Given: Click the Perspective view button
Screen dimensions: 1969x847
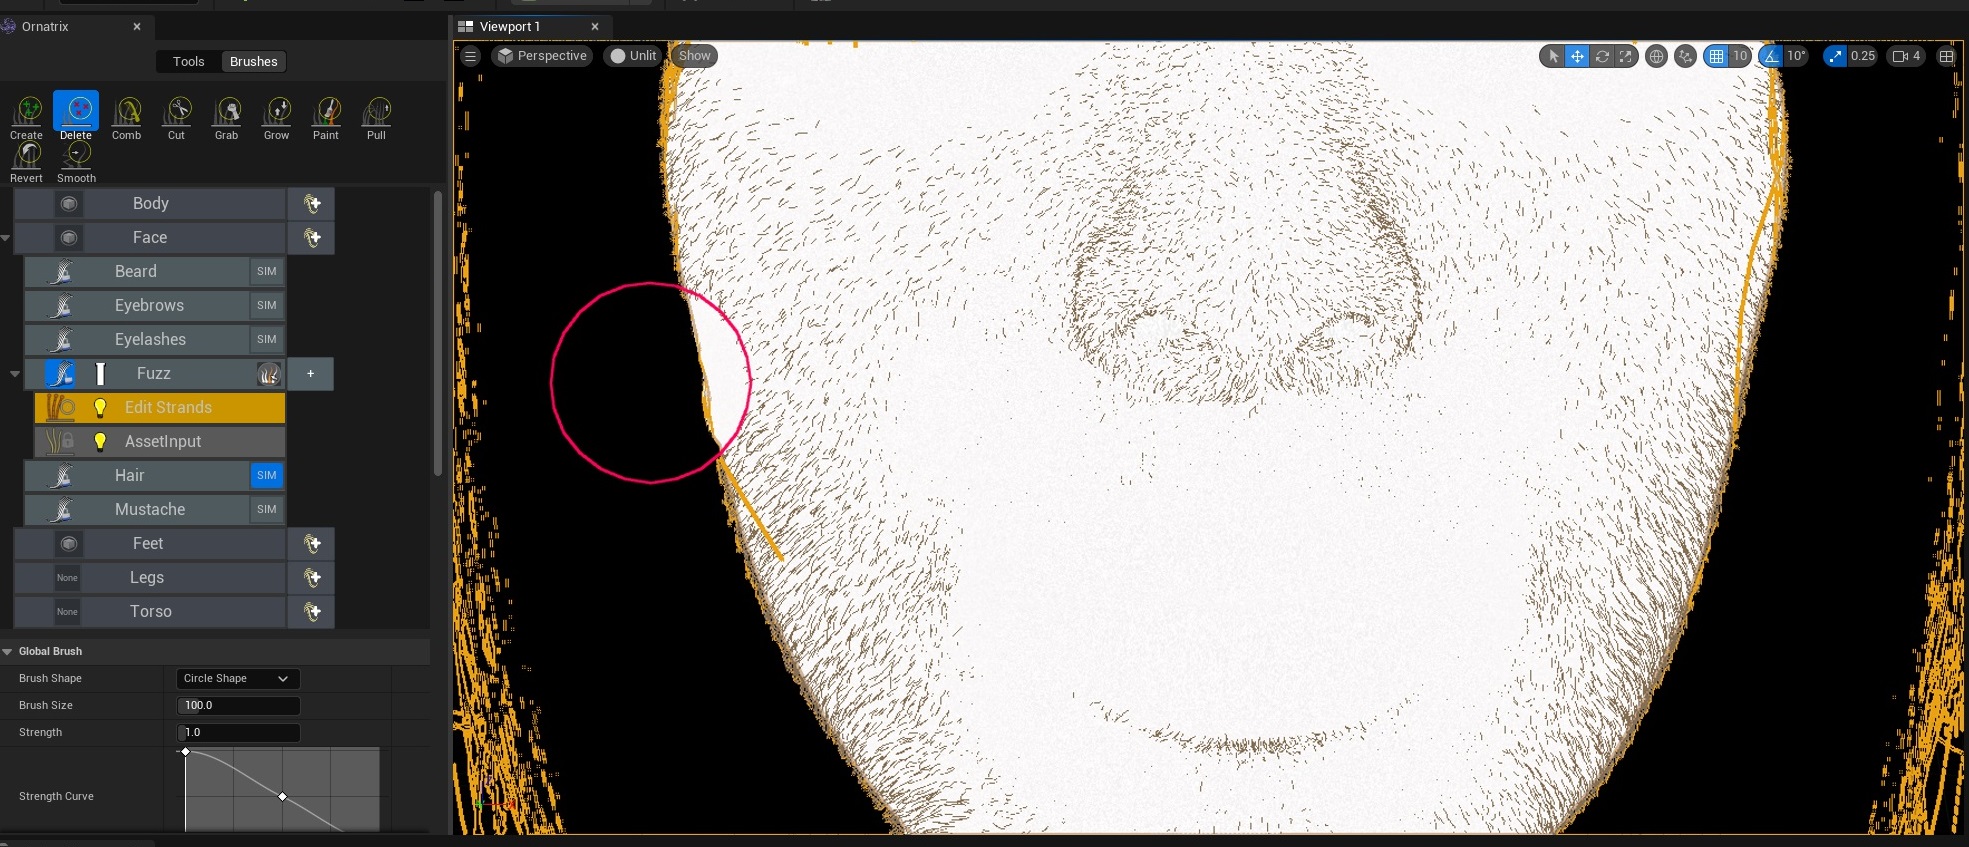Looking at the screenshot, I should pyautogui.click(x=542, y=56).
